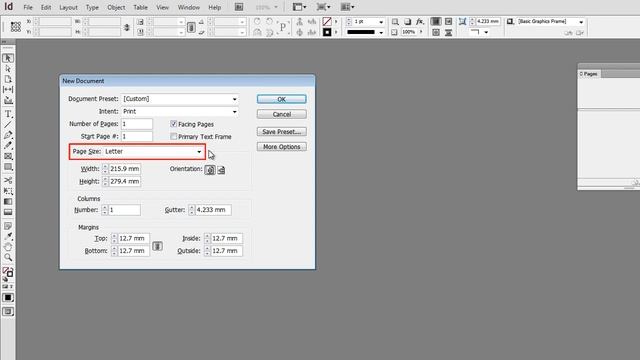Select the Hand tool
This screenshot has width=640, height=360.
click(8, 247)
